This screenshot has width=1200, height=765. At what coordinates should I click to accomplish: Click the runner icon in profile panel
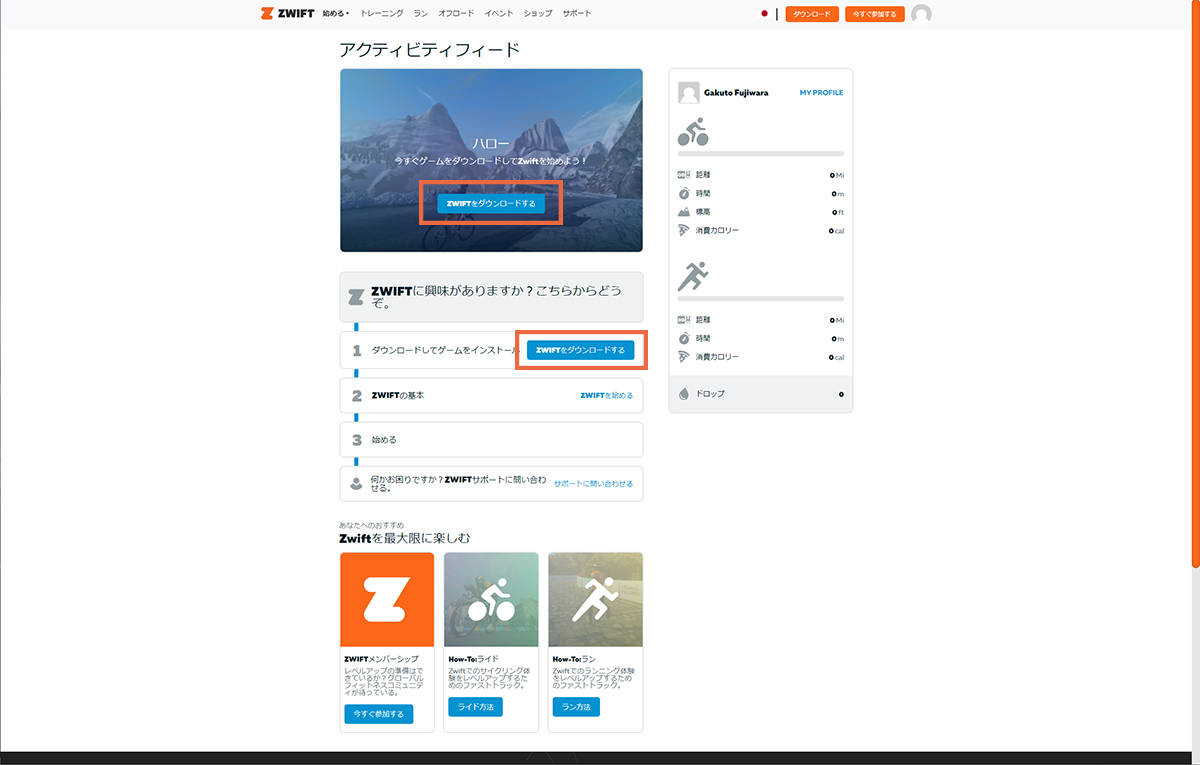693,276
